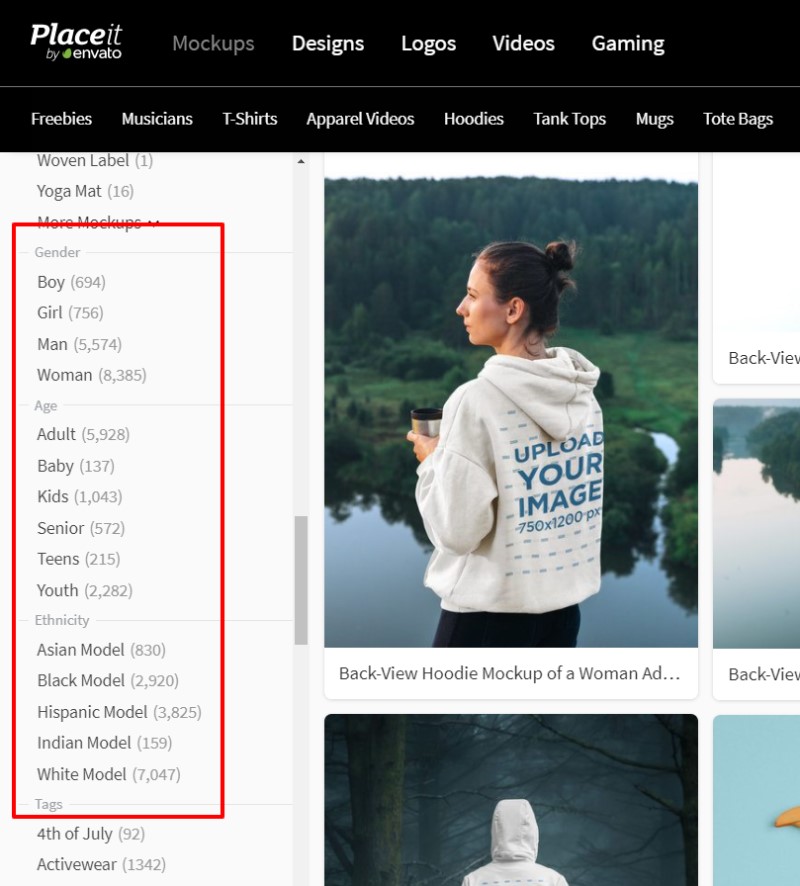Open the Videos section
The width and height of the screenshot is (800, 886).
(523, 44)
